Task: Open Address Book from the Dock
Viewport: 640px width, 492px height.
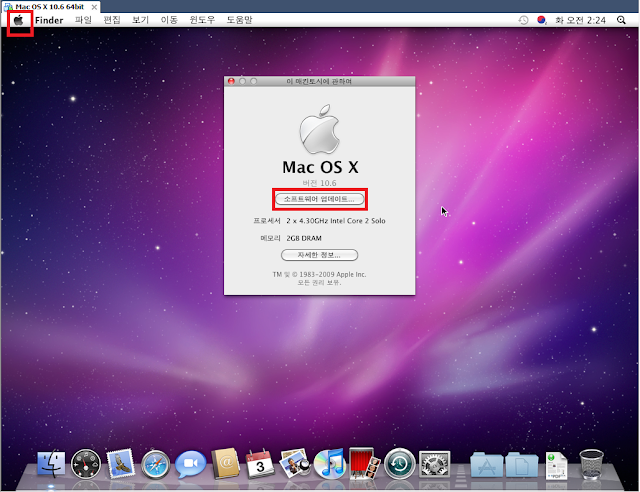Action: click(225, 463)
